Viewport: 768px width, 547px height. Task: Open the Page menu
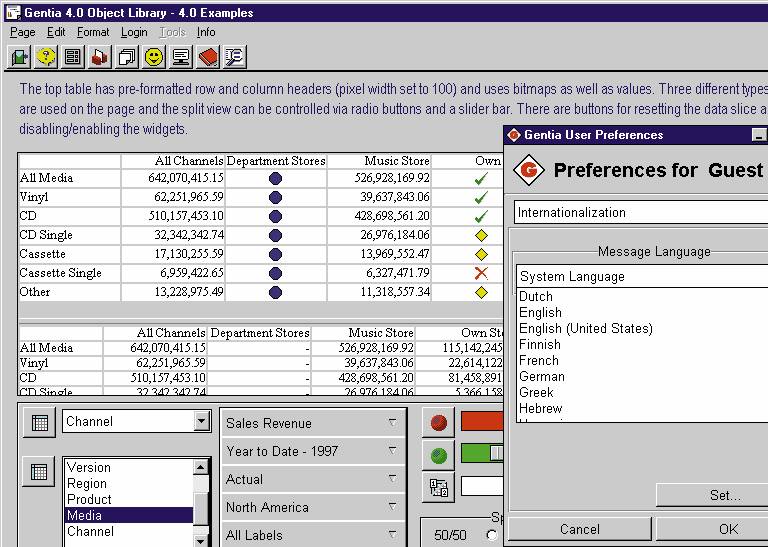pos(23,32)
